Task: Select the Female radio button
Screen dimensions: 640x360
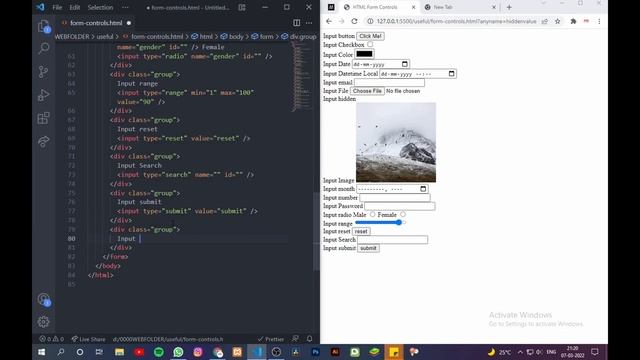Action: coord(403,214)
